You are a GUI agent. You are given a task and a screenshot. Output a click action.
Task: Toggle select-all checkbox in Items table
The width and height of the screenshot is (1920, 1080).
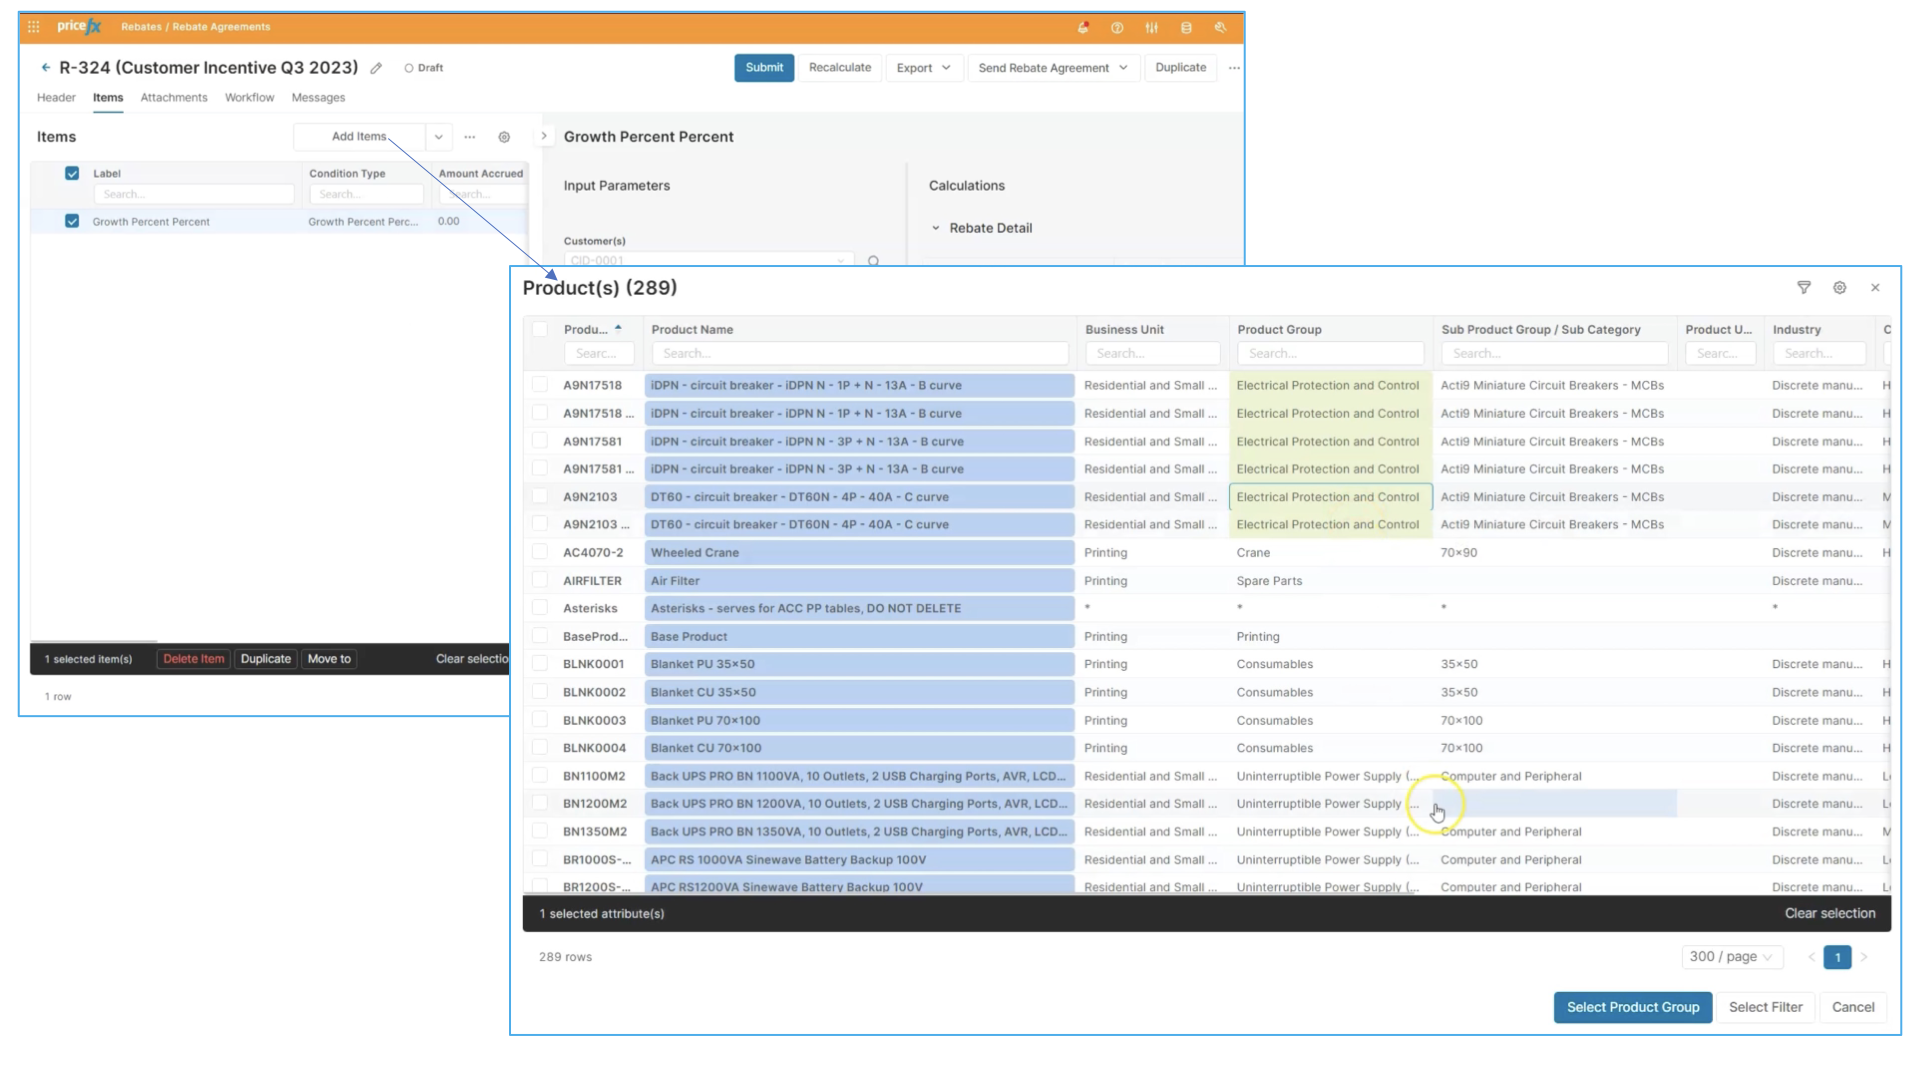coord(72,173)
